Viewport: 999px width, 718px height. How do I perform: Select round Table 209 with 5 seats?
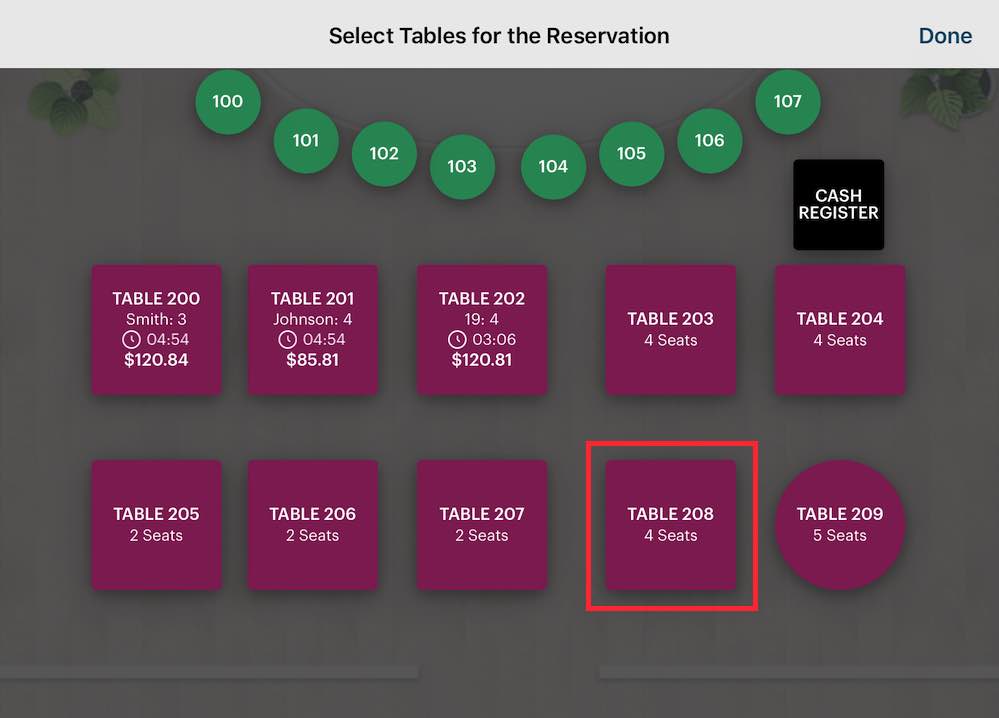[x=840, y=525]
